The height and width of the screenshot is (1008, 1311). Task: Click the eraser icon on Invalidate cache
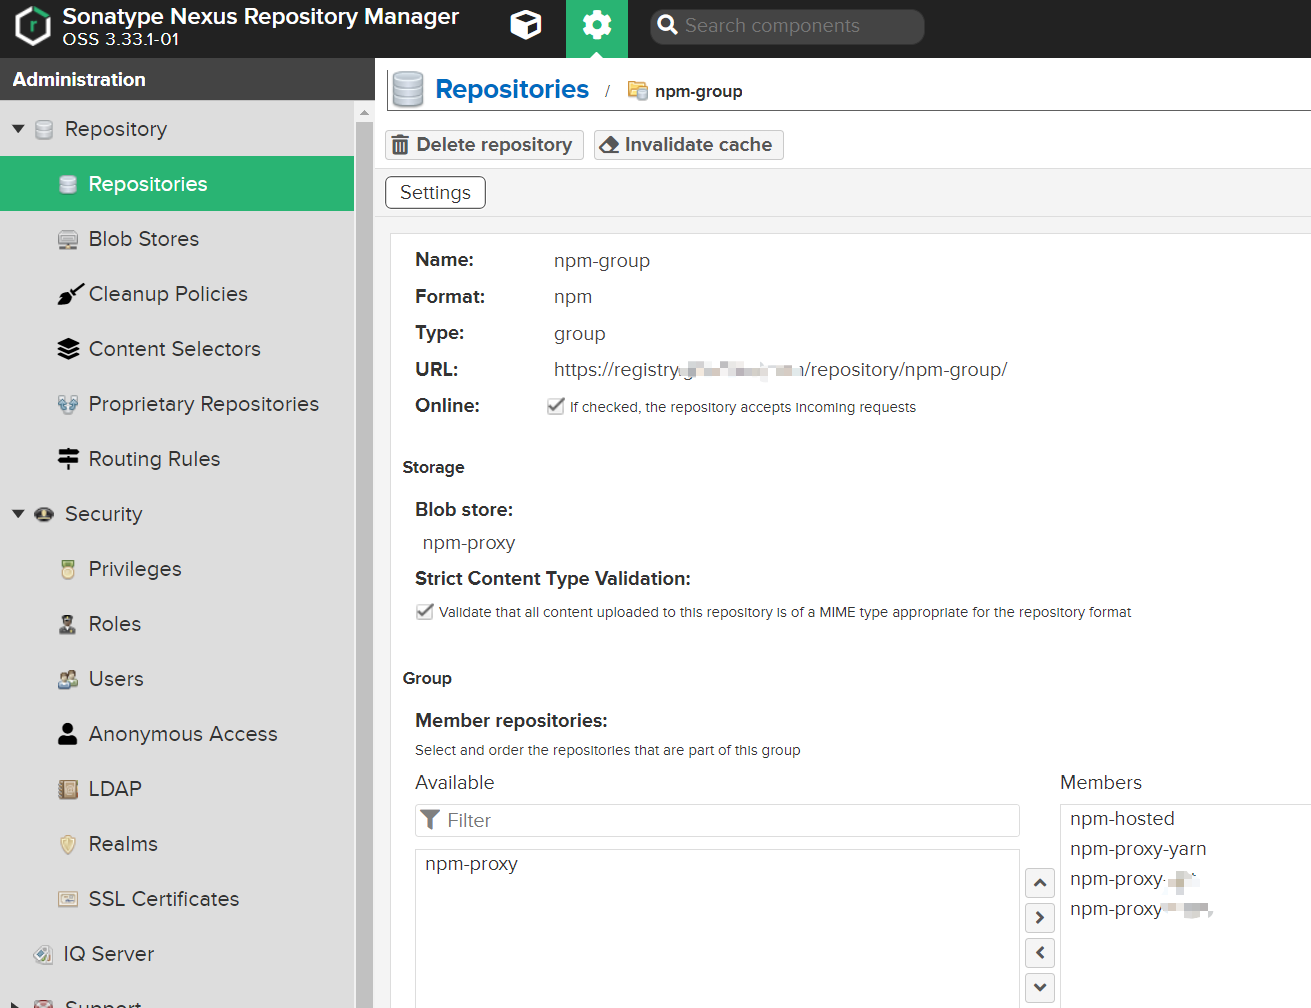click(x=609, y=145)
